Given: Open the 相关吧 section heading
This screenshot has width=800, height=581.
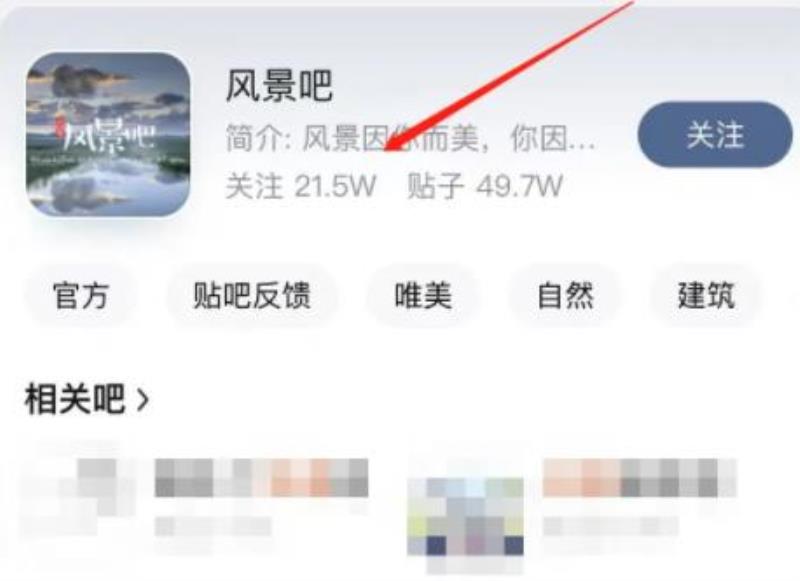Looking at the screenshot, I should 74,399.
